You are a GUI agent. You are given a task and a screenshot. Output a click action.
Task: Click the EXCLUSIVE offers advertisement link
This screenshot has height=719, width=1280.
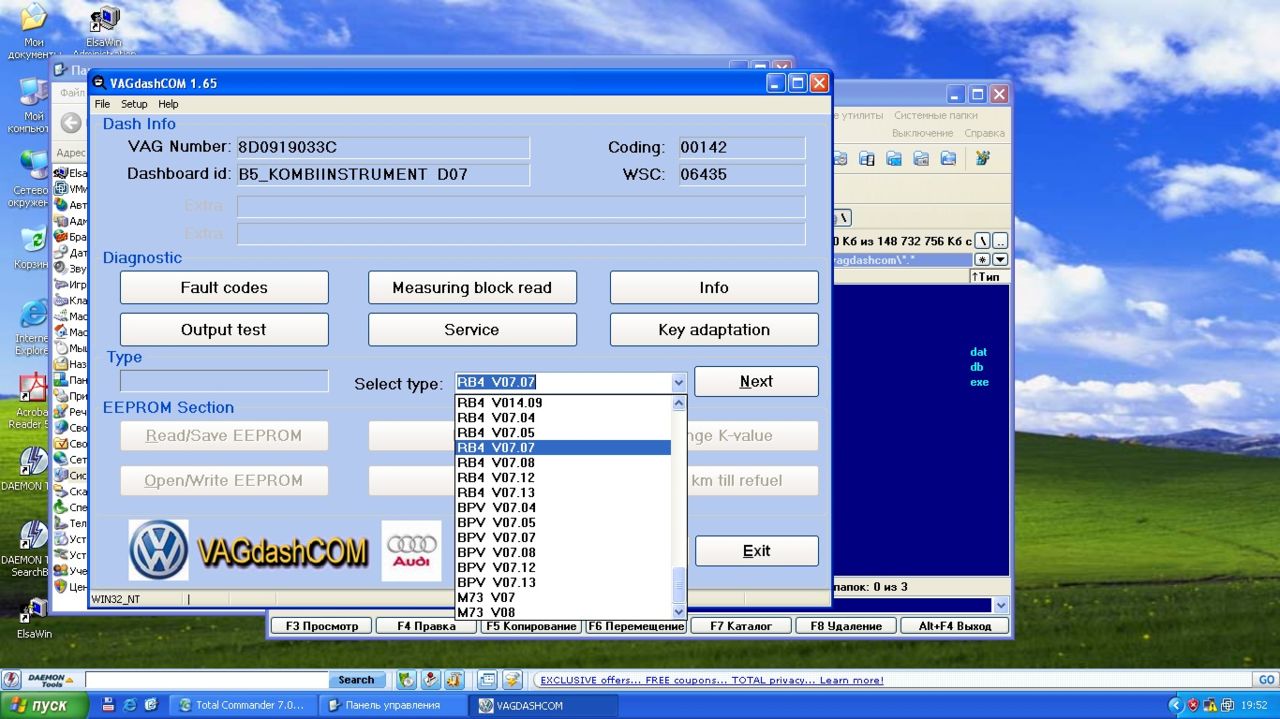(x=712, y=680)
